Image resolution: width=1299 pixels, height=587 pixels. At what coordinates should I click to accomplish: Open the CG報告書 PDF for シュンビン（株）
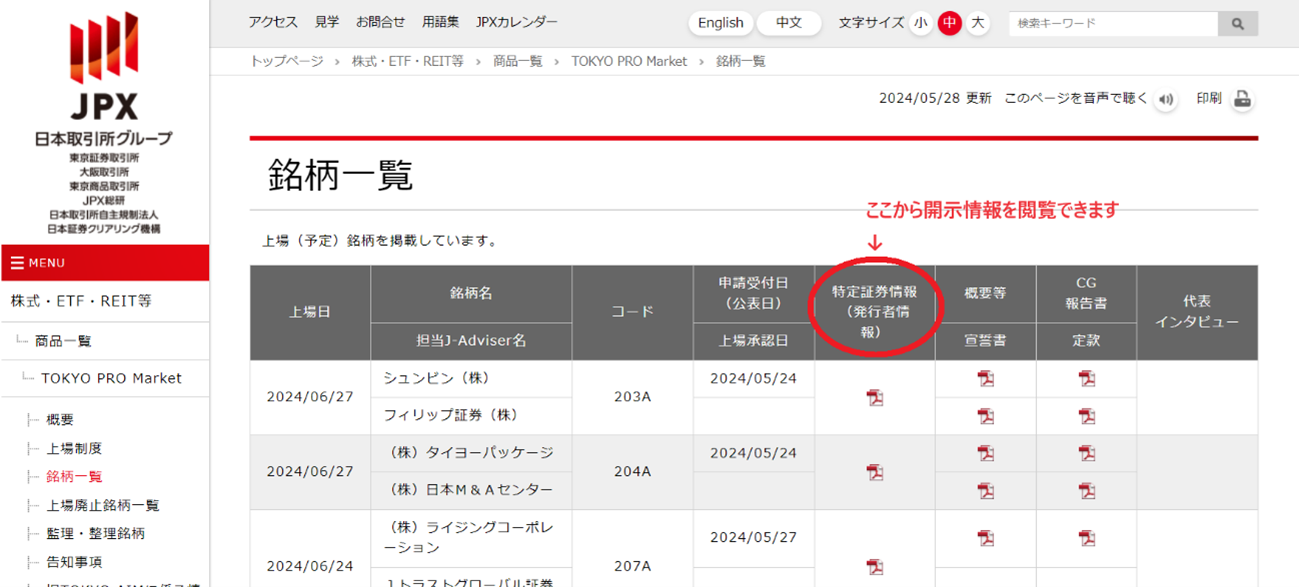click(x=1087, y=379)
